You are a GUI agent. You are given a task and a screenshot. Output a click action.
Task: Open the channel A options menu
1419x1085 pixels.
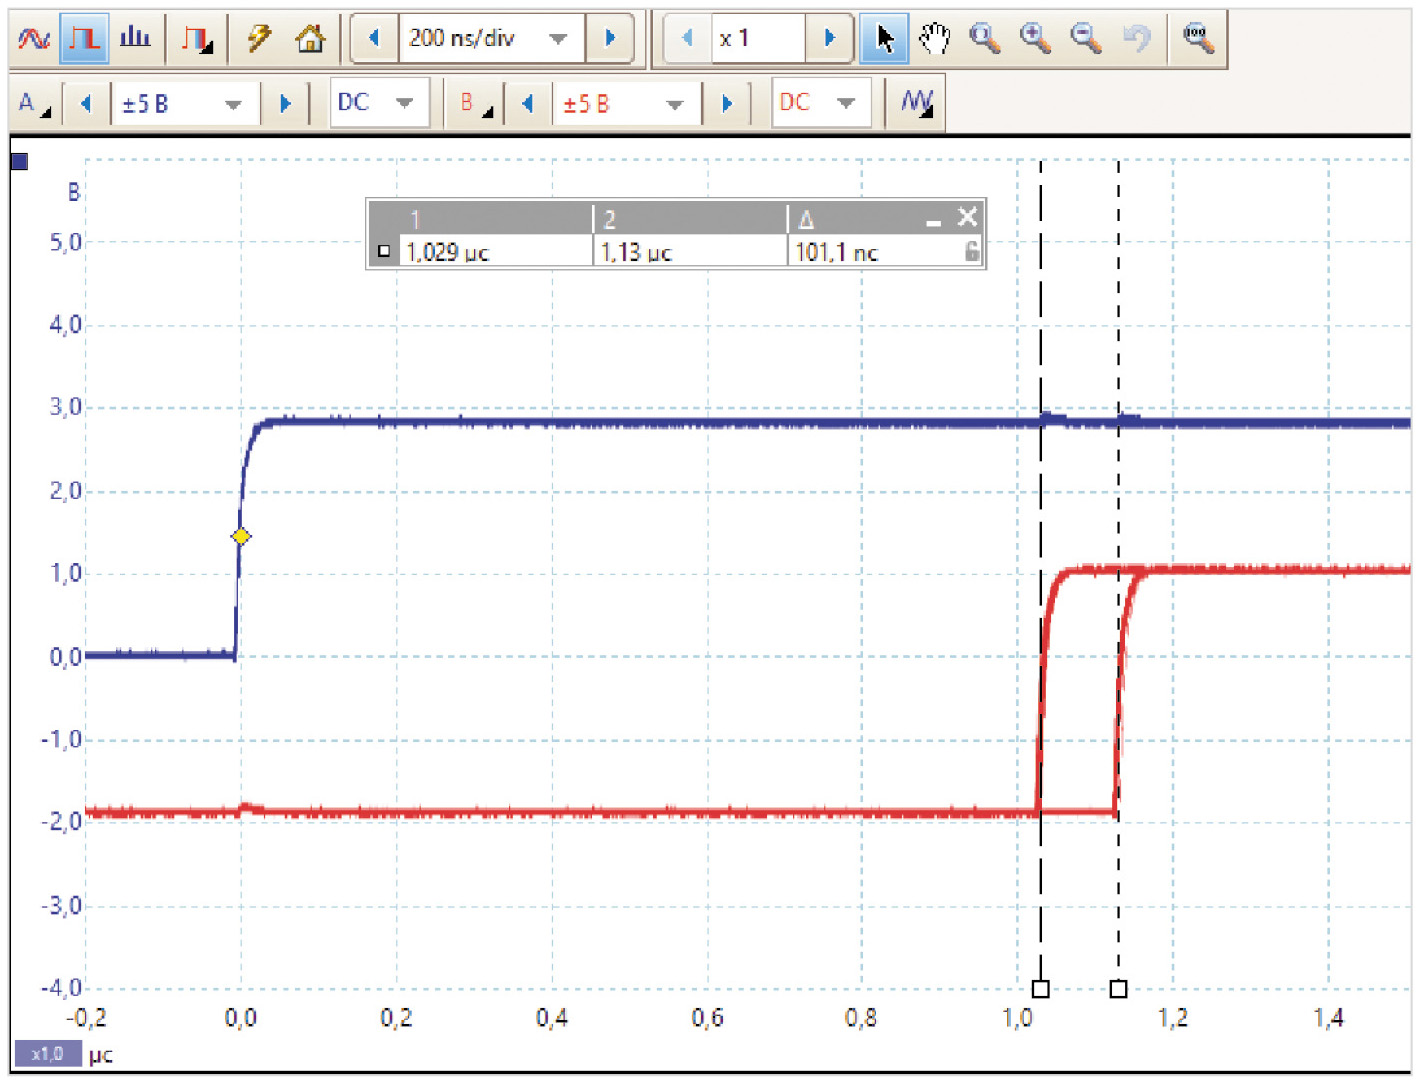[33, 103]
